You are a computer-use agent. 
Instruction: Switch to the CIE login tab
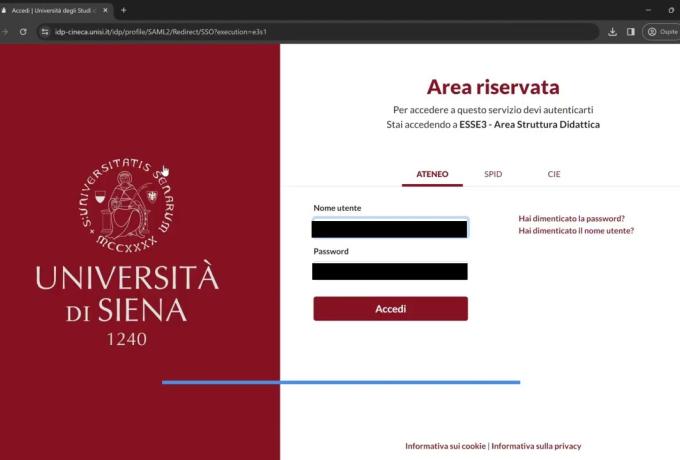pyautogui.click(x=554, y=174)
